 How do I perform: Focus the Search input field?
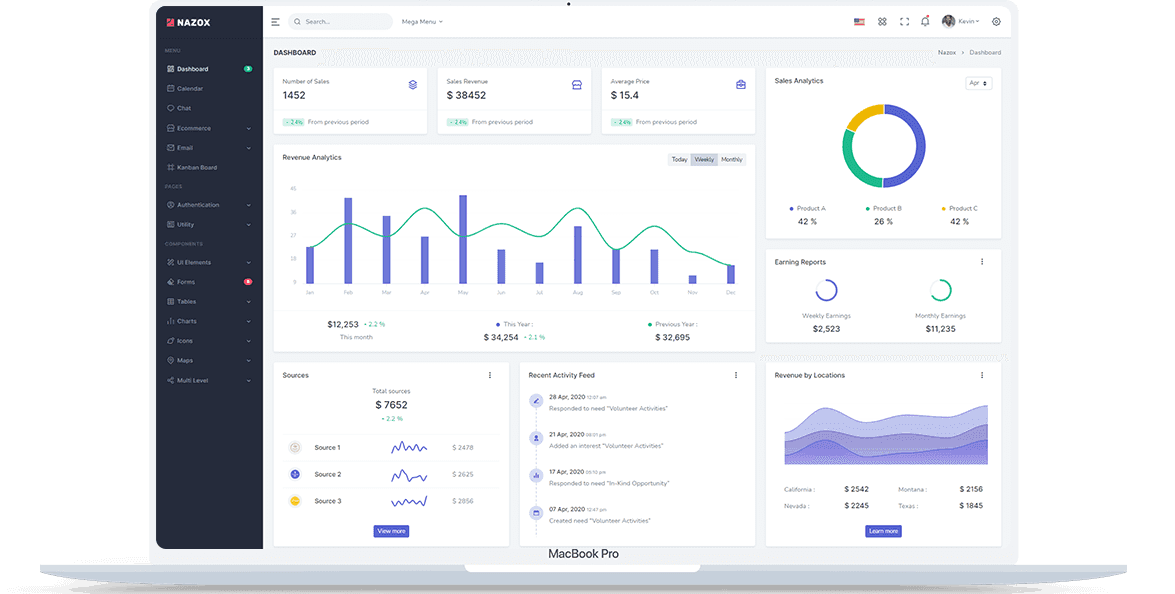[x=345, y=21]
